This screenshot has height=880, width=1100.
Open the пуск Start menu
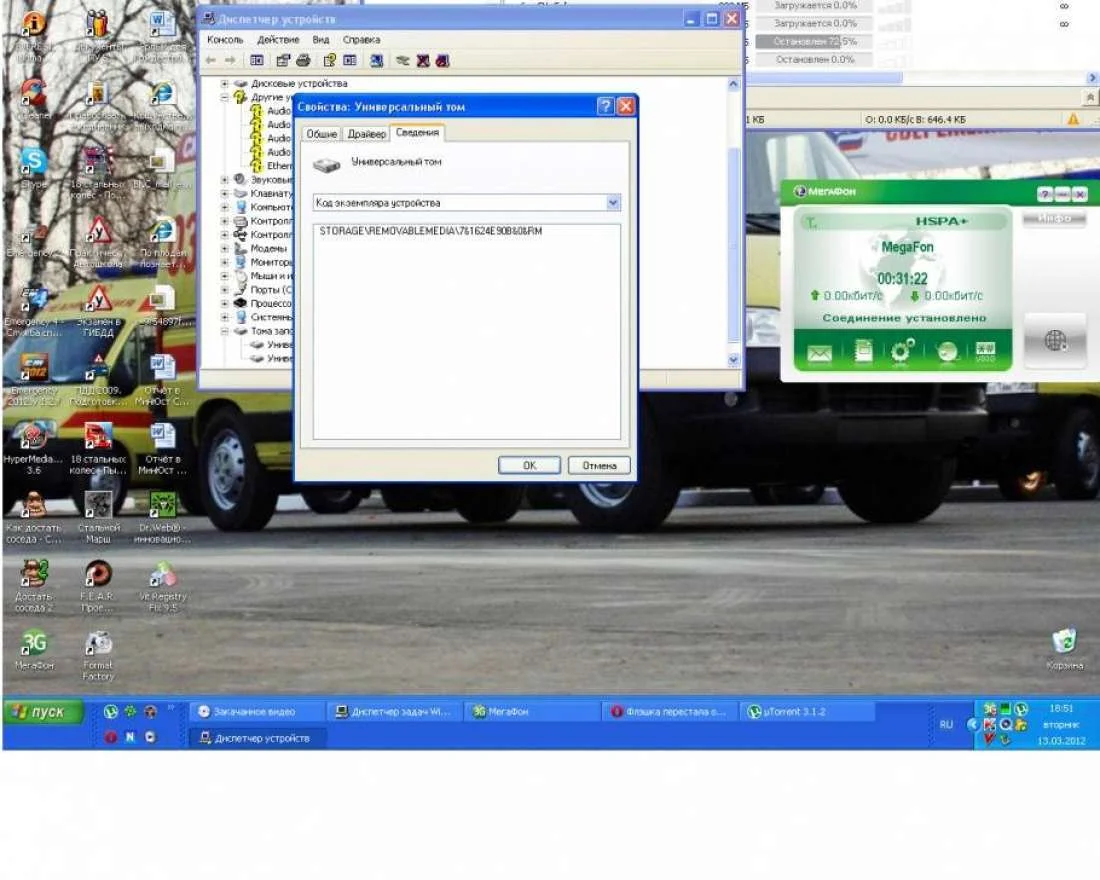43,712
